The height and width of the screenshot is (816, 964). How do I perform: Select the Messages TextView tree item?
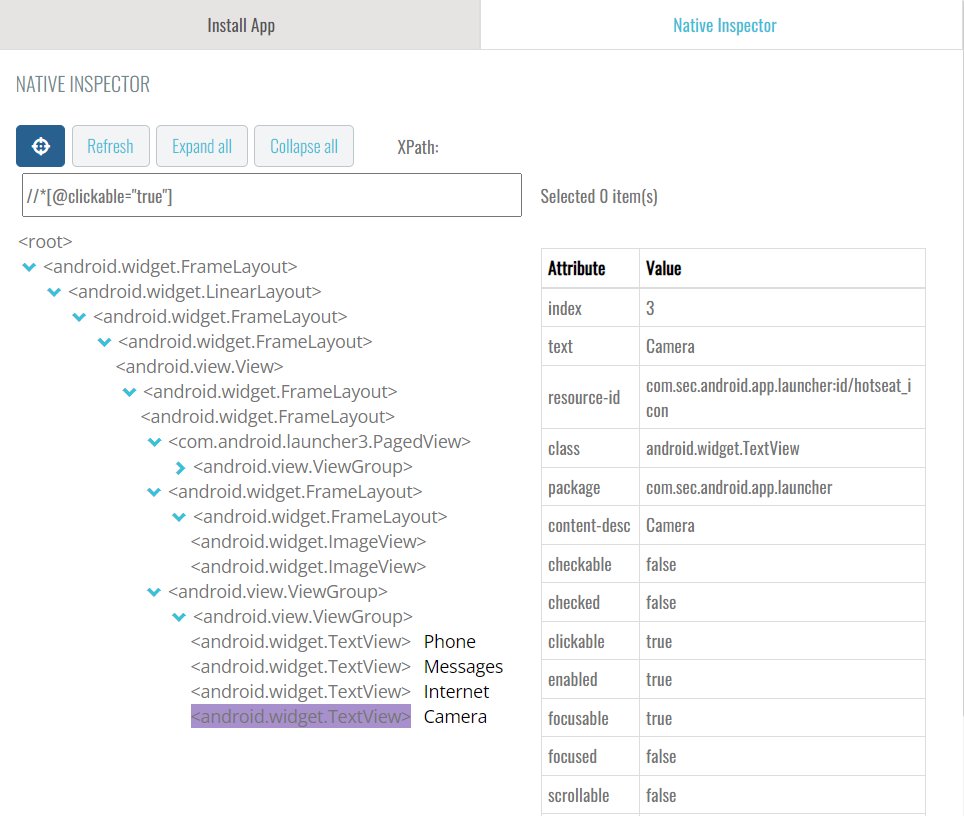click(x=301, y=667)
